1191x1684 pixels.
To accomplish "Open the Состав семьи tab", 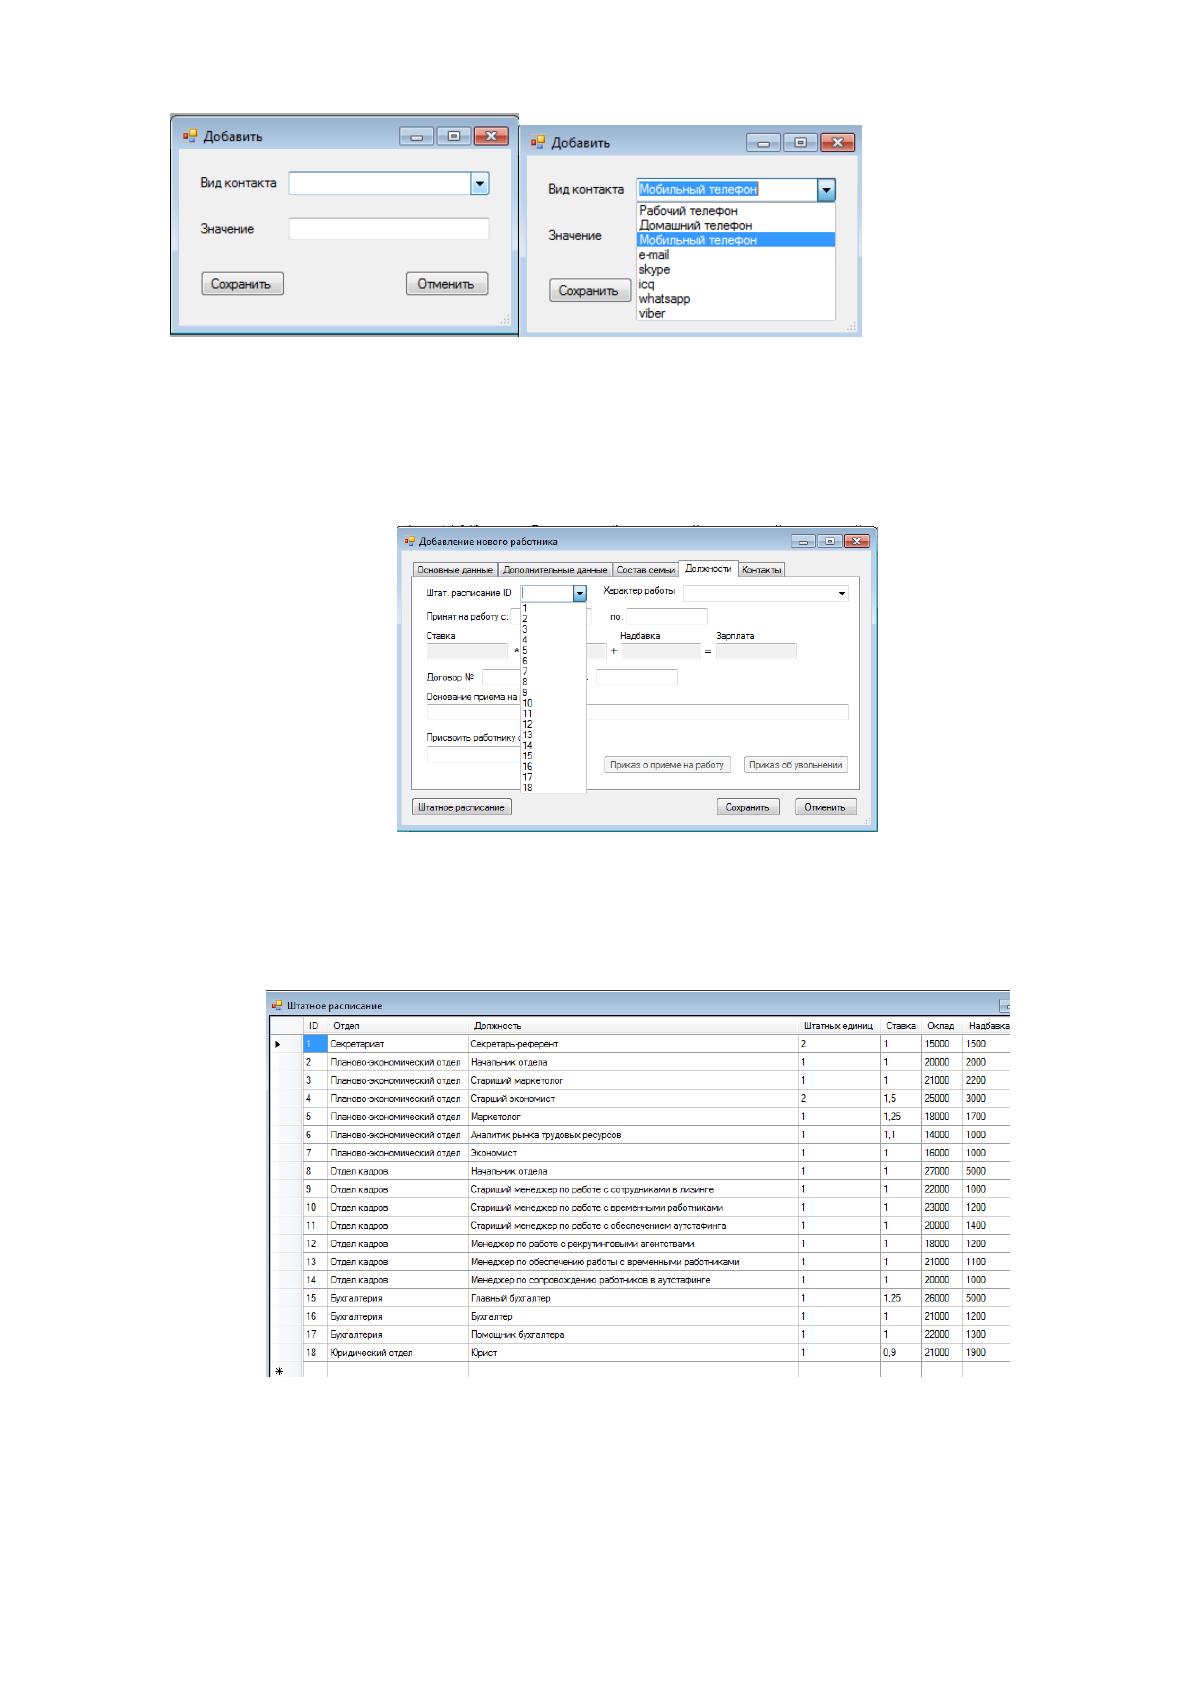I will (x=645, y=570).
